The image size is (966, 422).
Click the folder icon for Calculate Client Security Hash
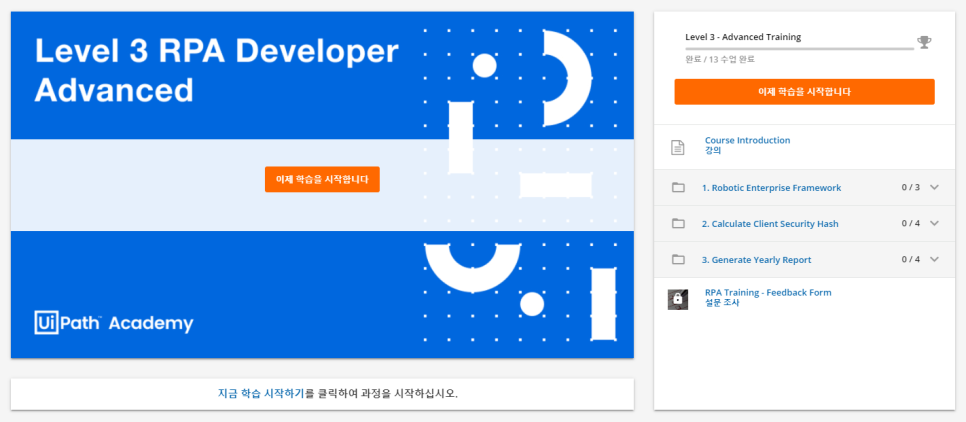tap(678, 224)
